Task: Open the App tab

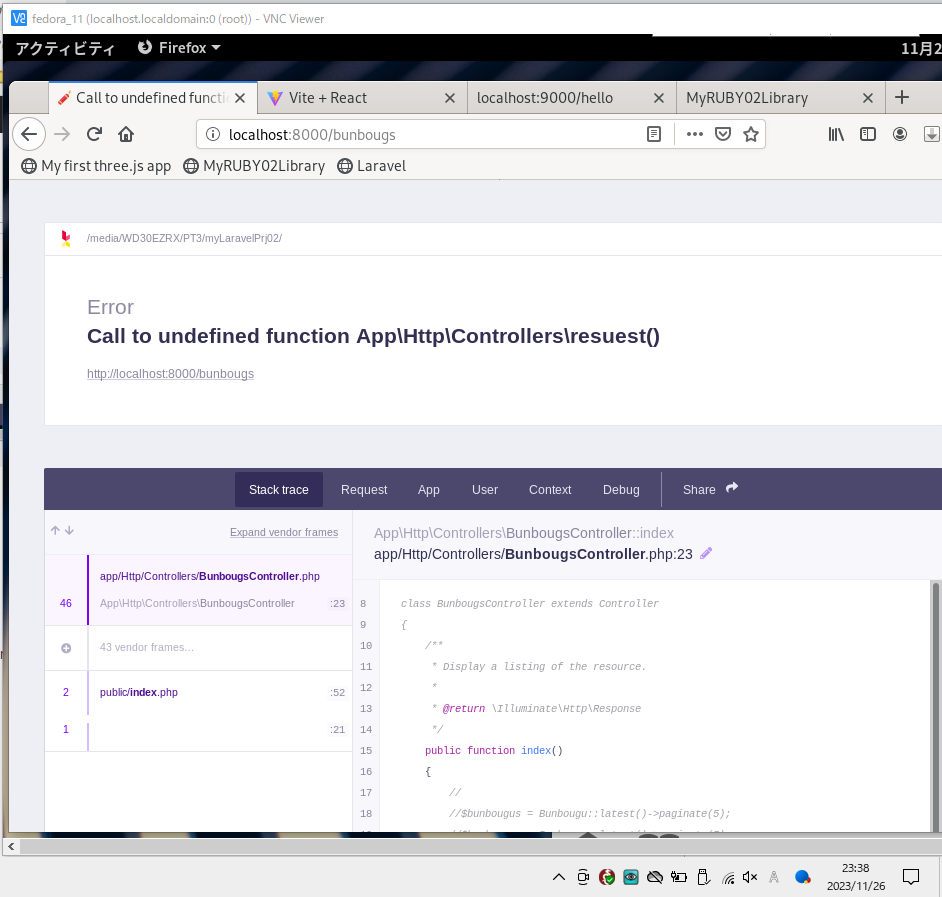Action: (x=429, y=490)
